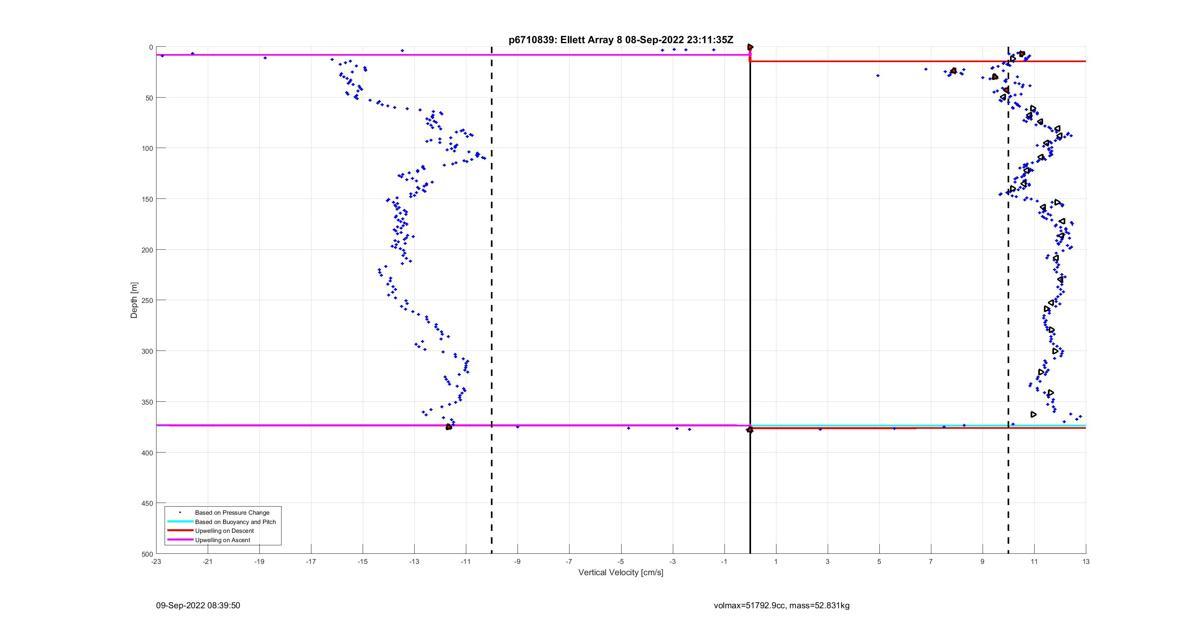1200x622 pixels.
Task: Click depth axis tick label '150'
Action: tap(147, 199)
